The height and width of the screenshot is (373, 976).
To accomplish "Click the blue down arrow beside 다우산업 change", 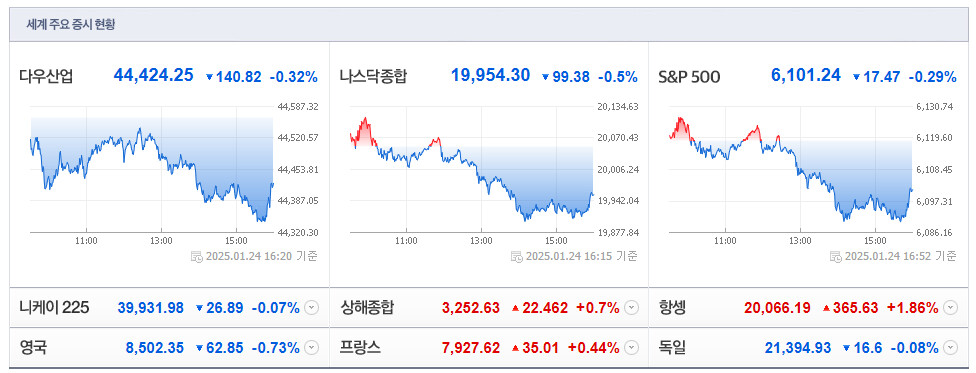I will [209, 77].
